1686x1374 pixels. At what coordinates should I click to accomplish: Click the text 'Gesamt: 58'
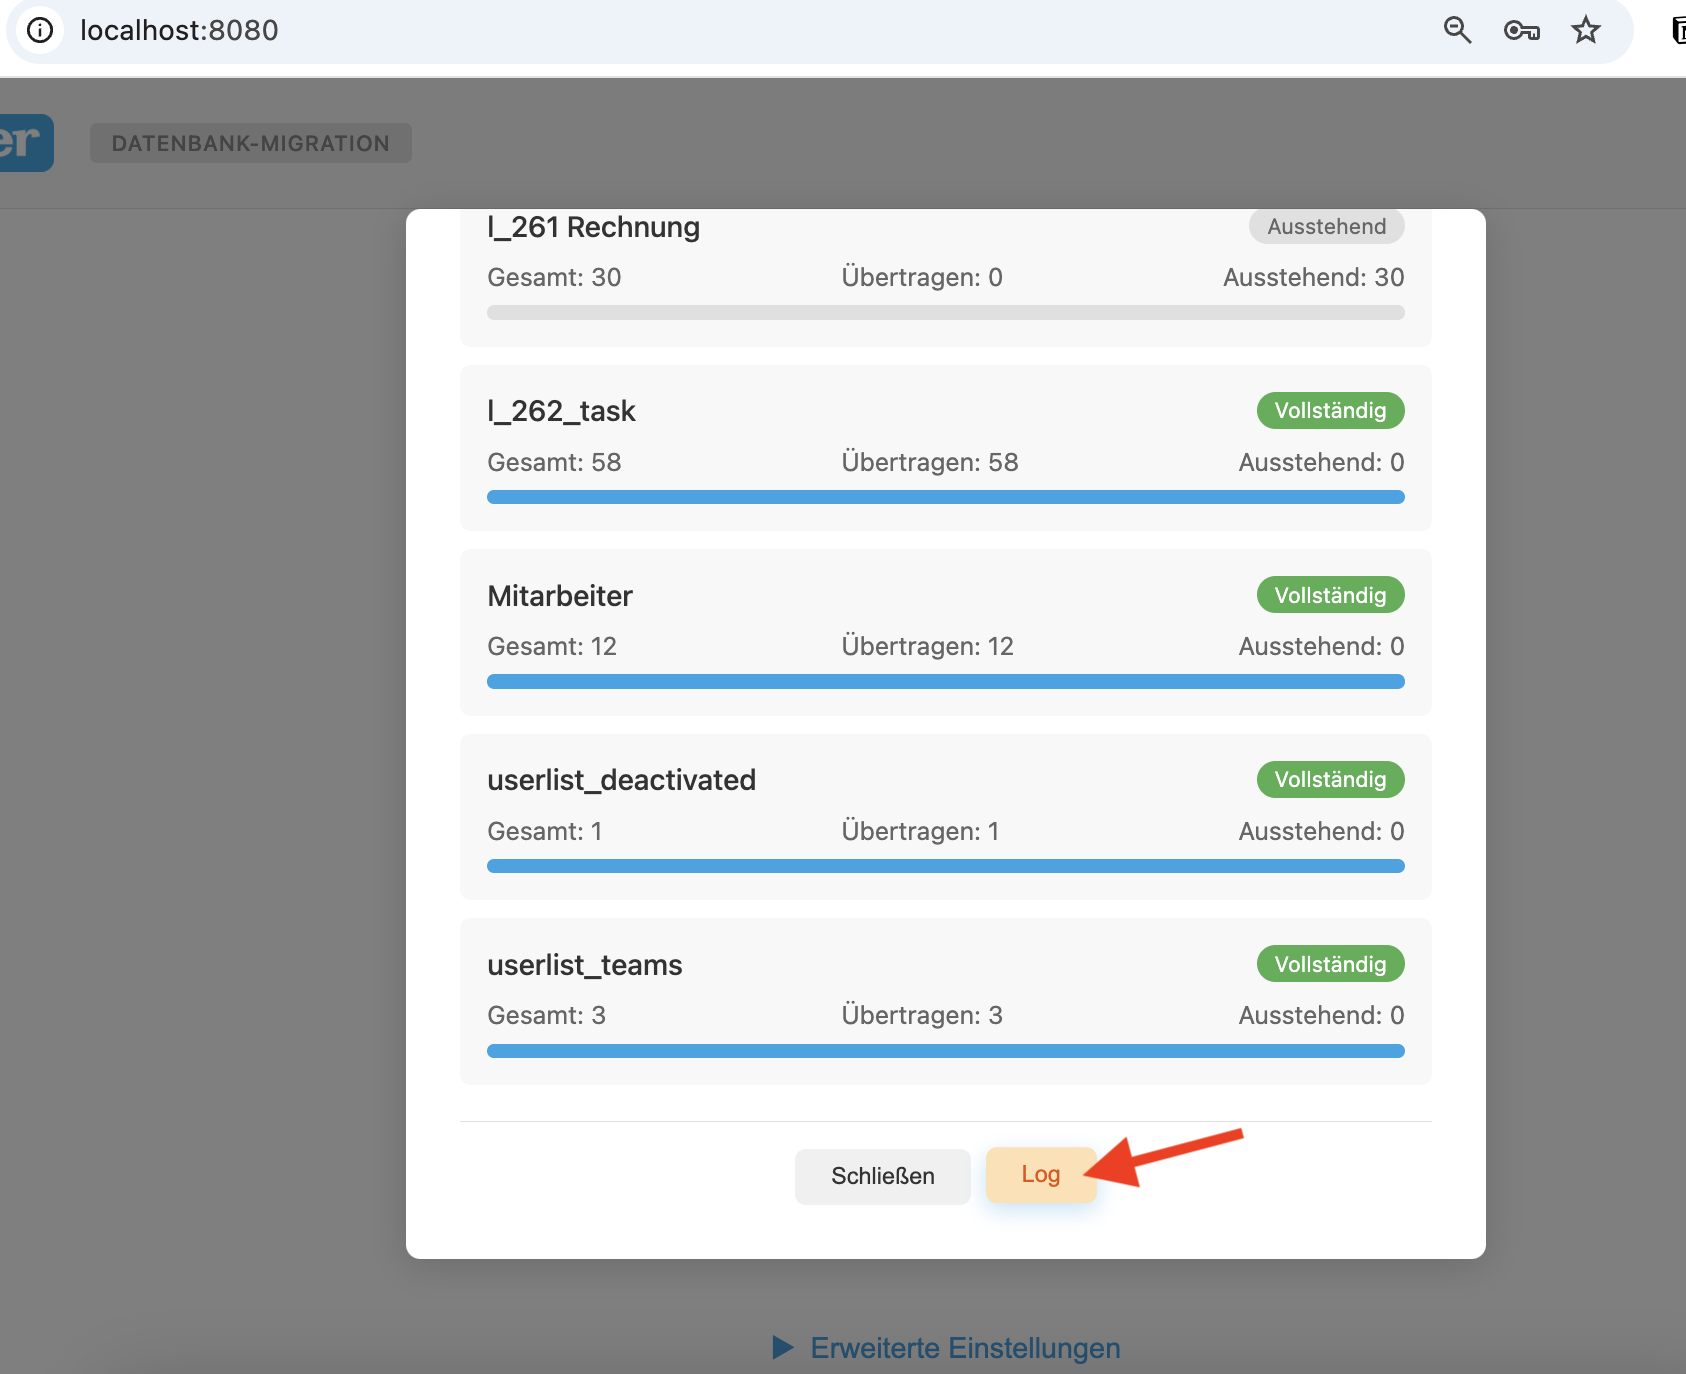click(555, 462)
